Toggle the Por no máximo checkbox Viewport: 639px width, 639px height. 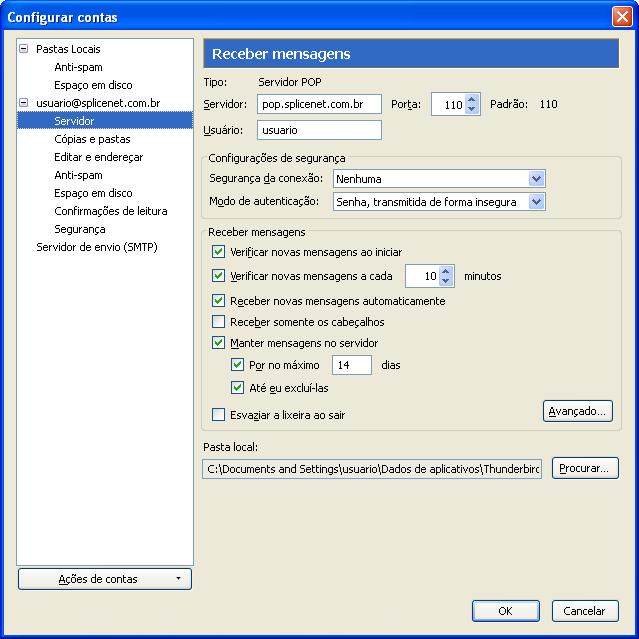click(237, 364)
